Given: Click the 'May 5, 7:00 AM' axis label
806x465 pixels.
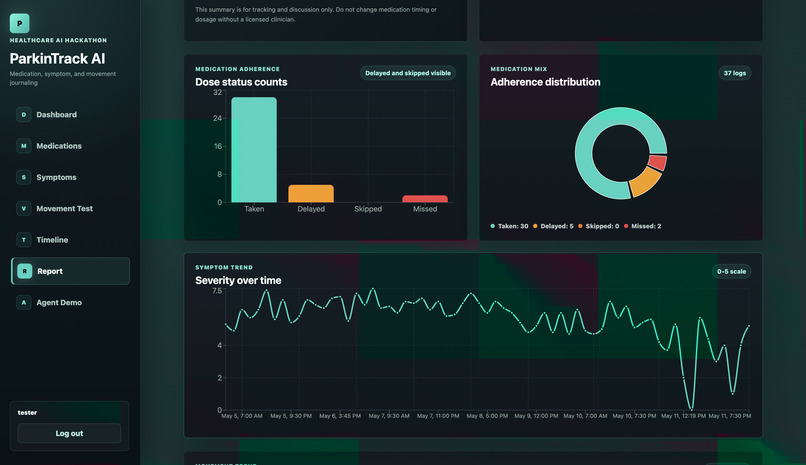Looking at the screenshot, I should pyautogui.click(x=242, y=416).
